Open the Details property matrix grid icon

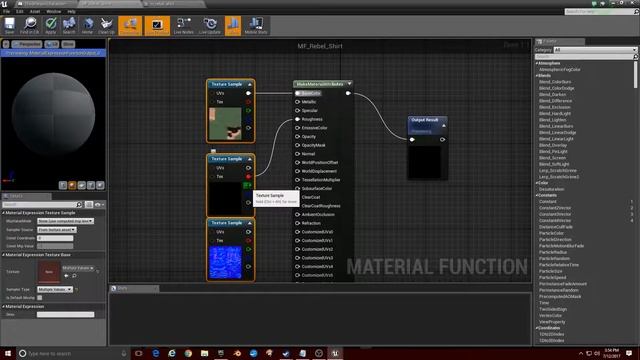point(89,204)
